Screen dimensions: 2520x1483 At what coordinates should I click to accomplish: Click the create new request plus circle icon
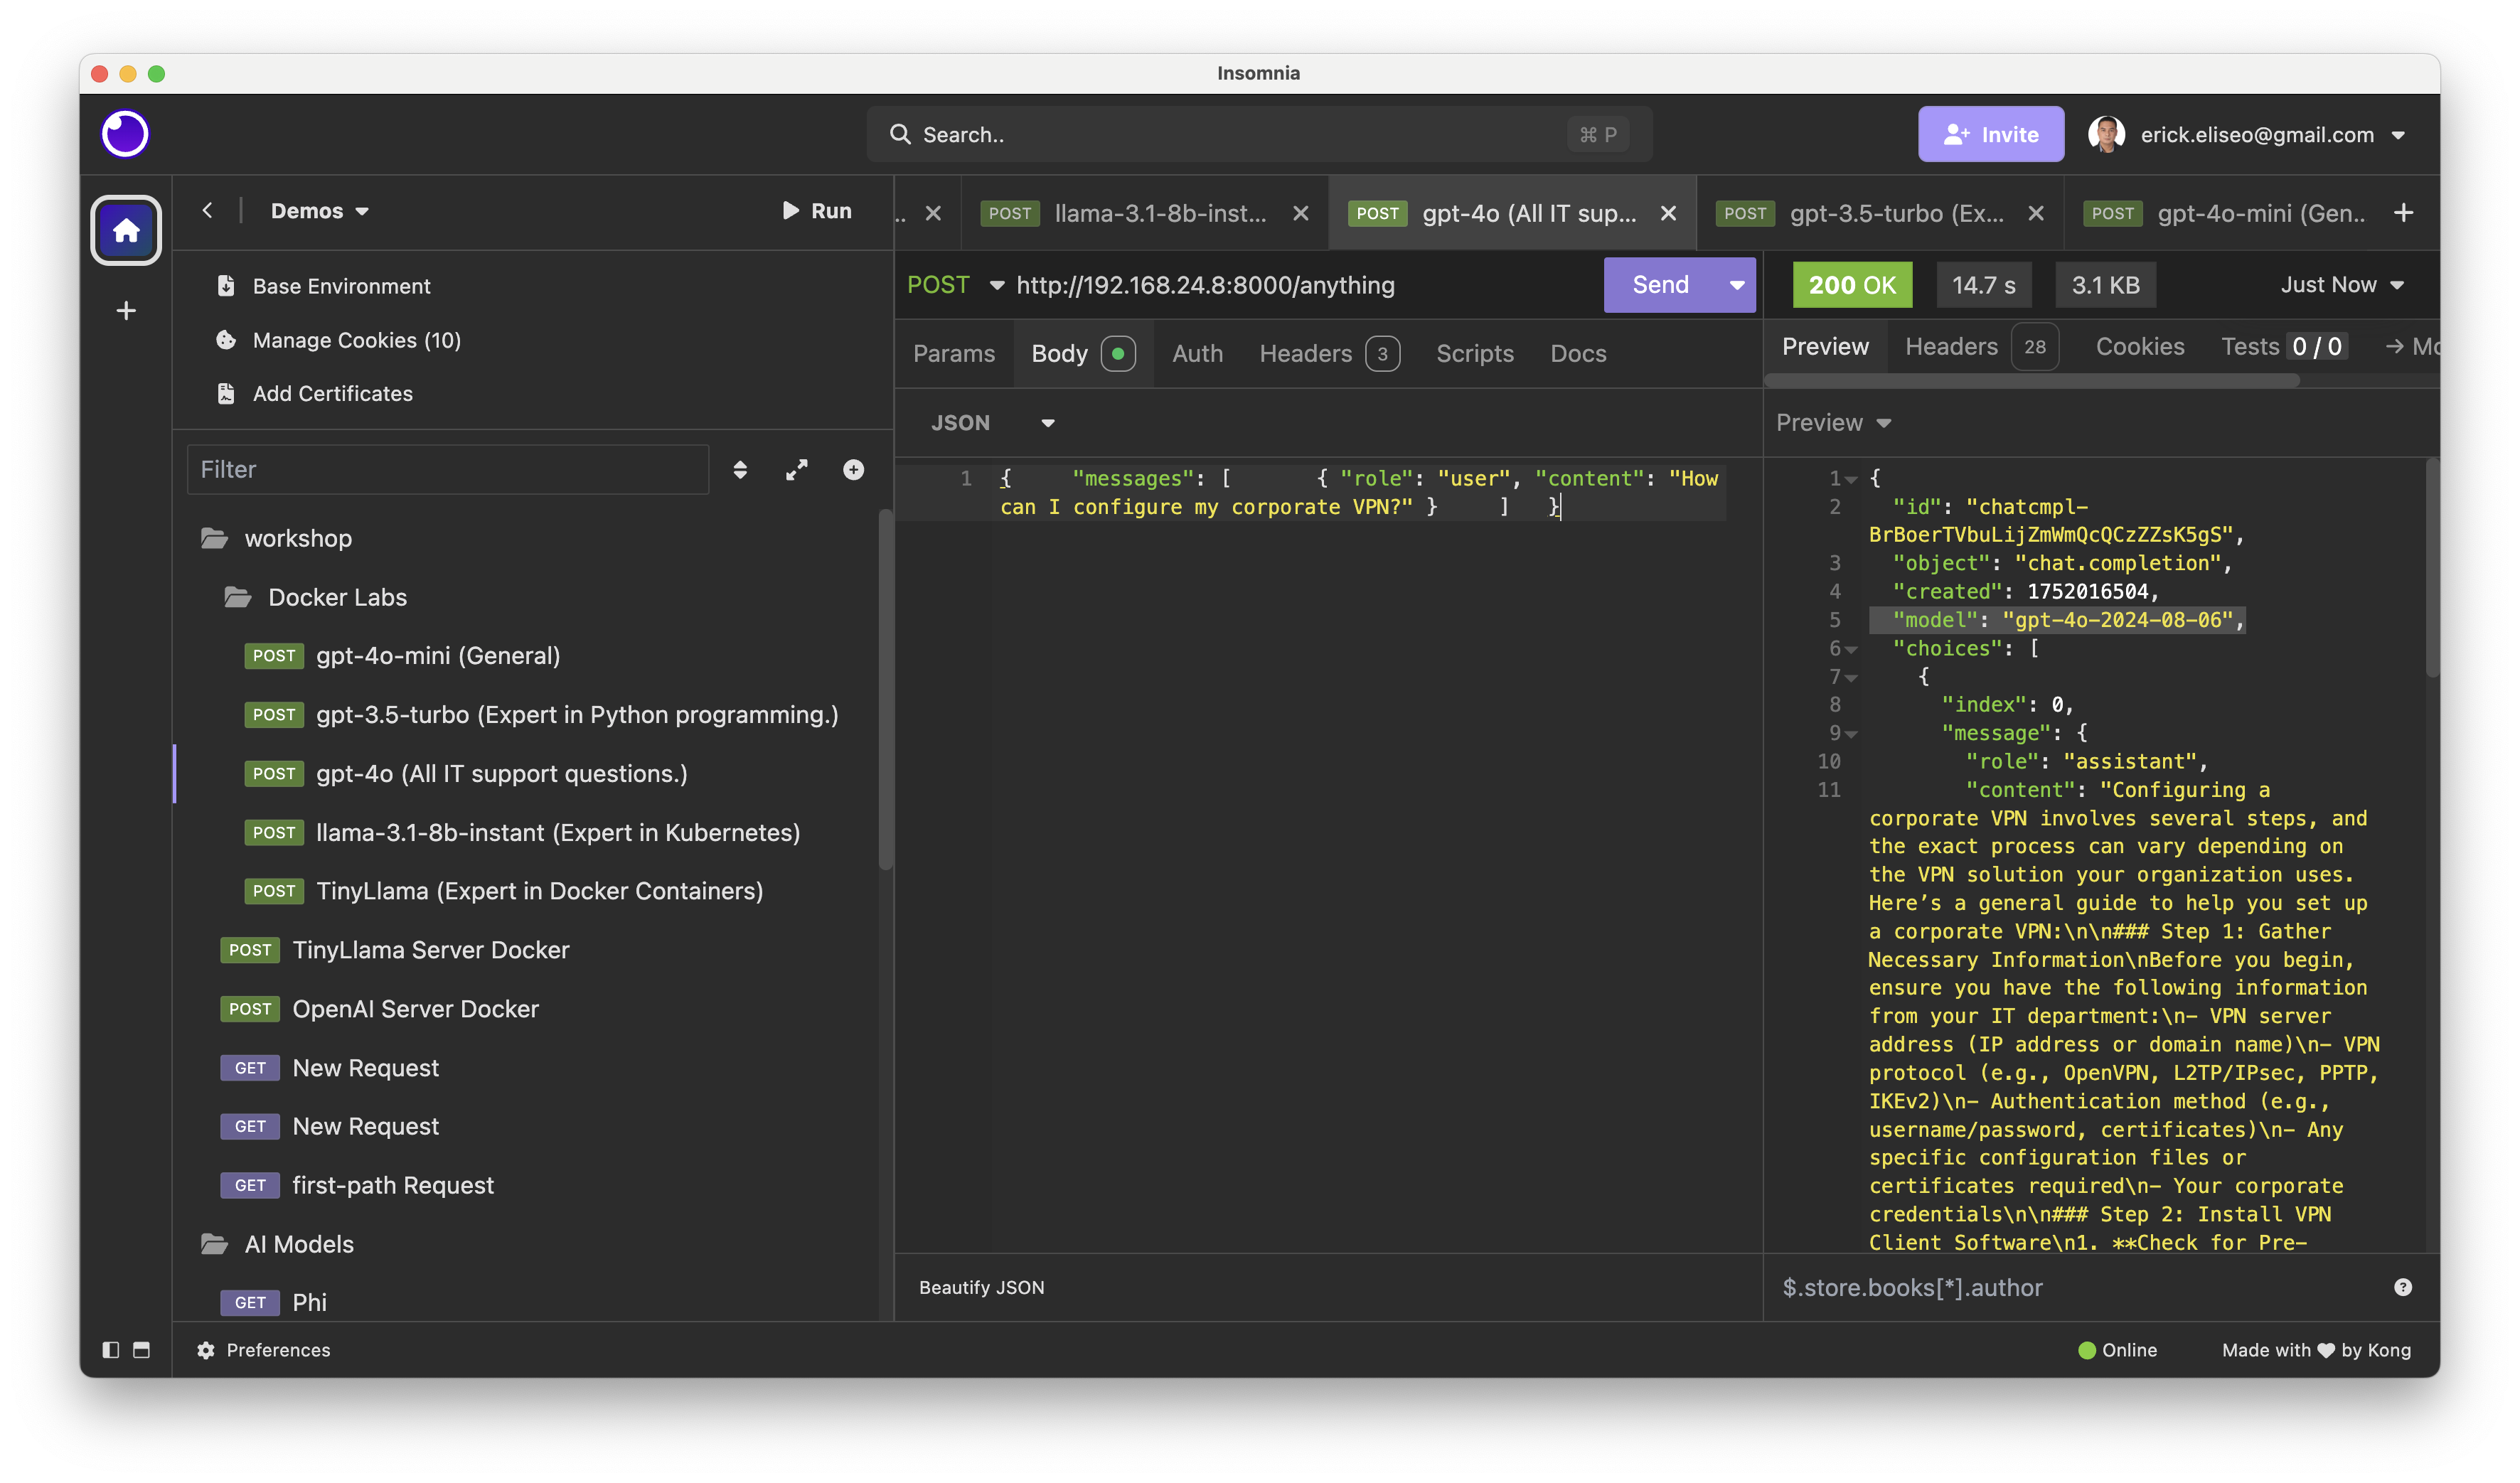[853, 470]
